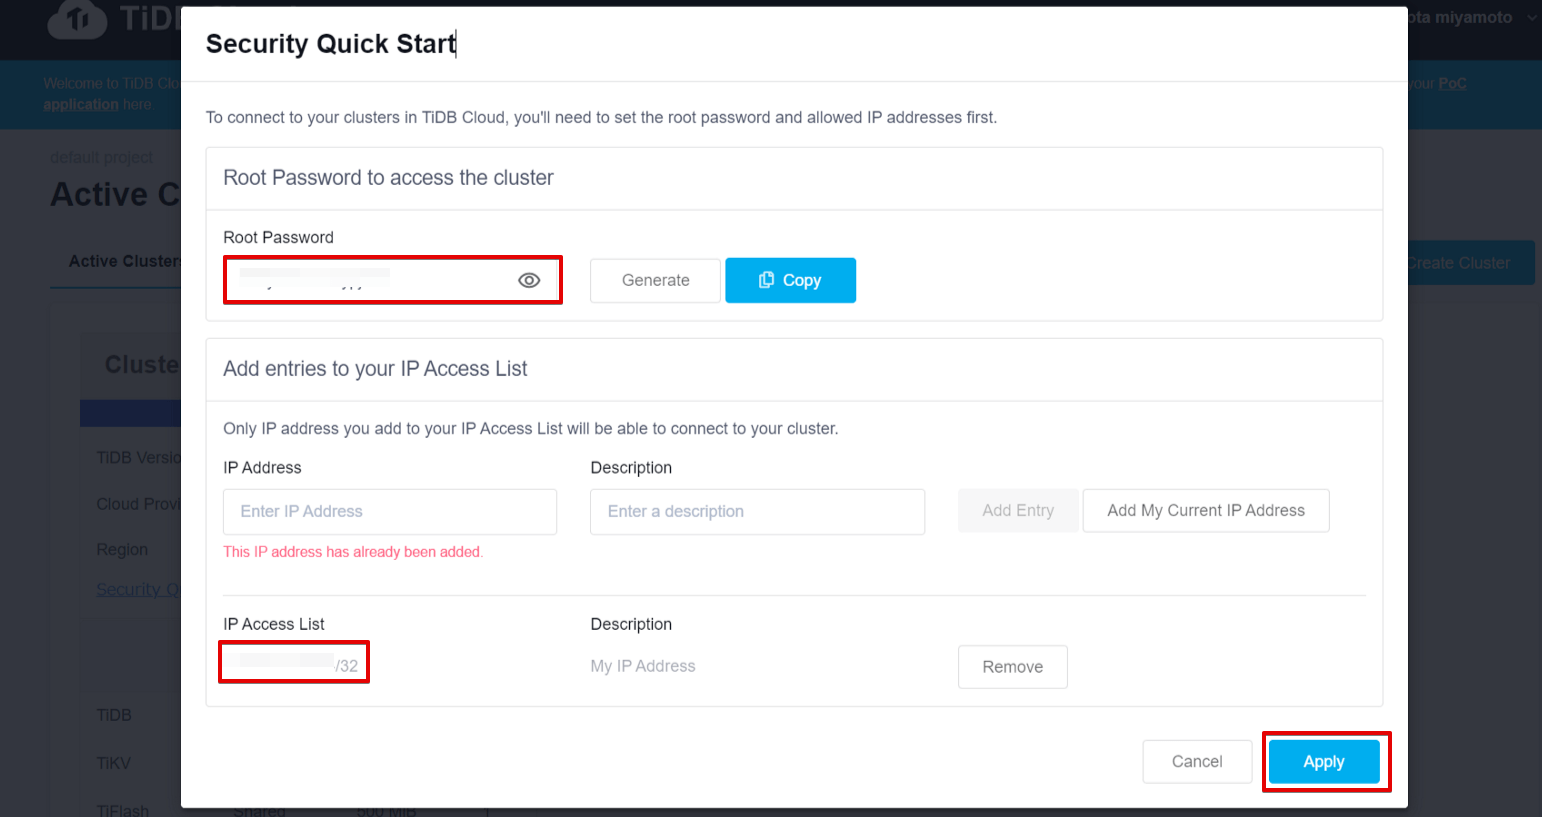Click the Enter a description field
Screen dimensions: 1542x817
[757, 512]
